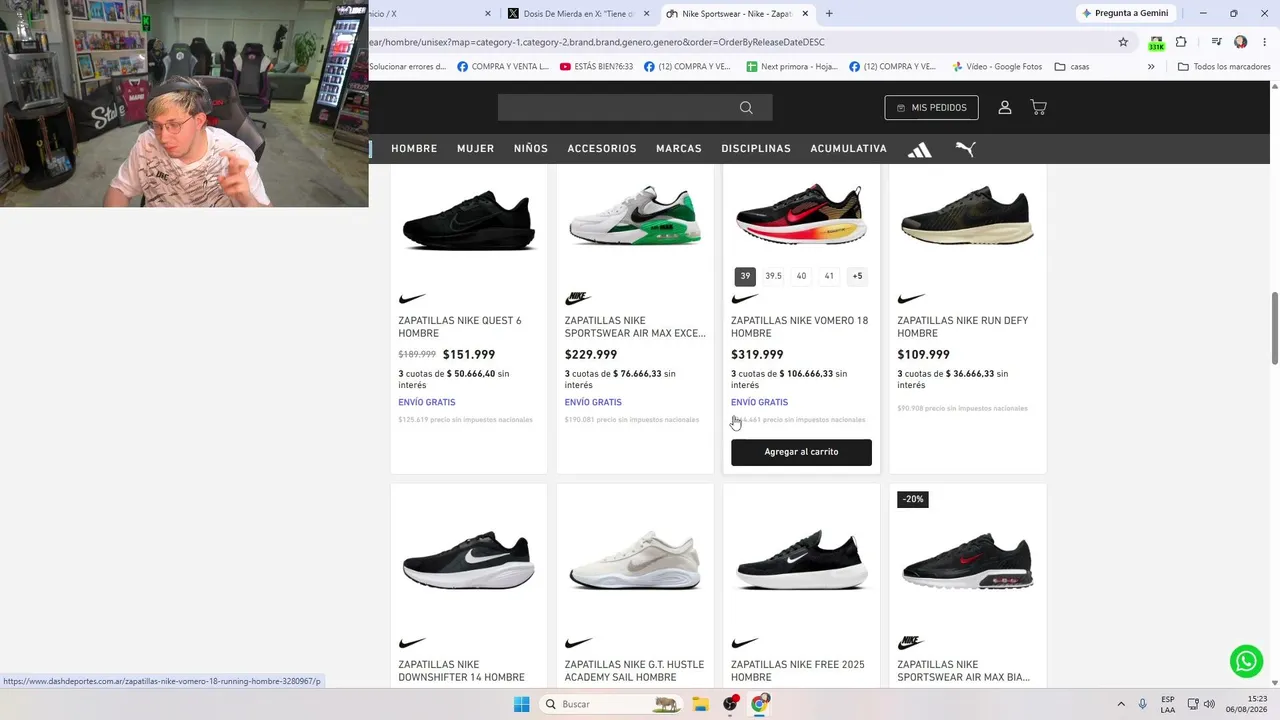Click the search magnifier icon in store header

[x=746, y=108]
